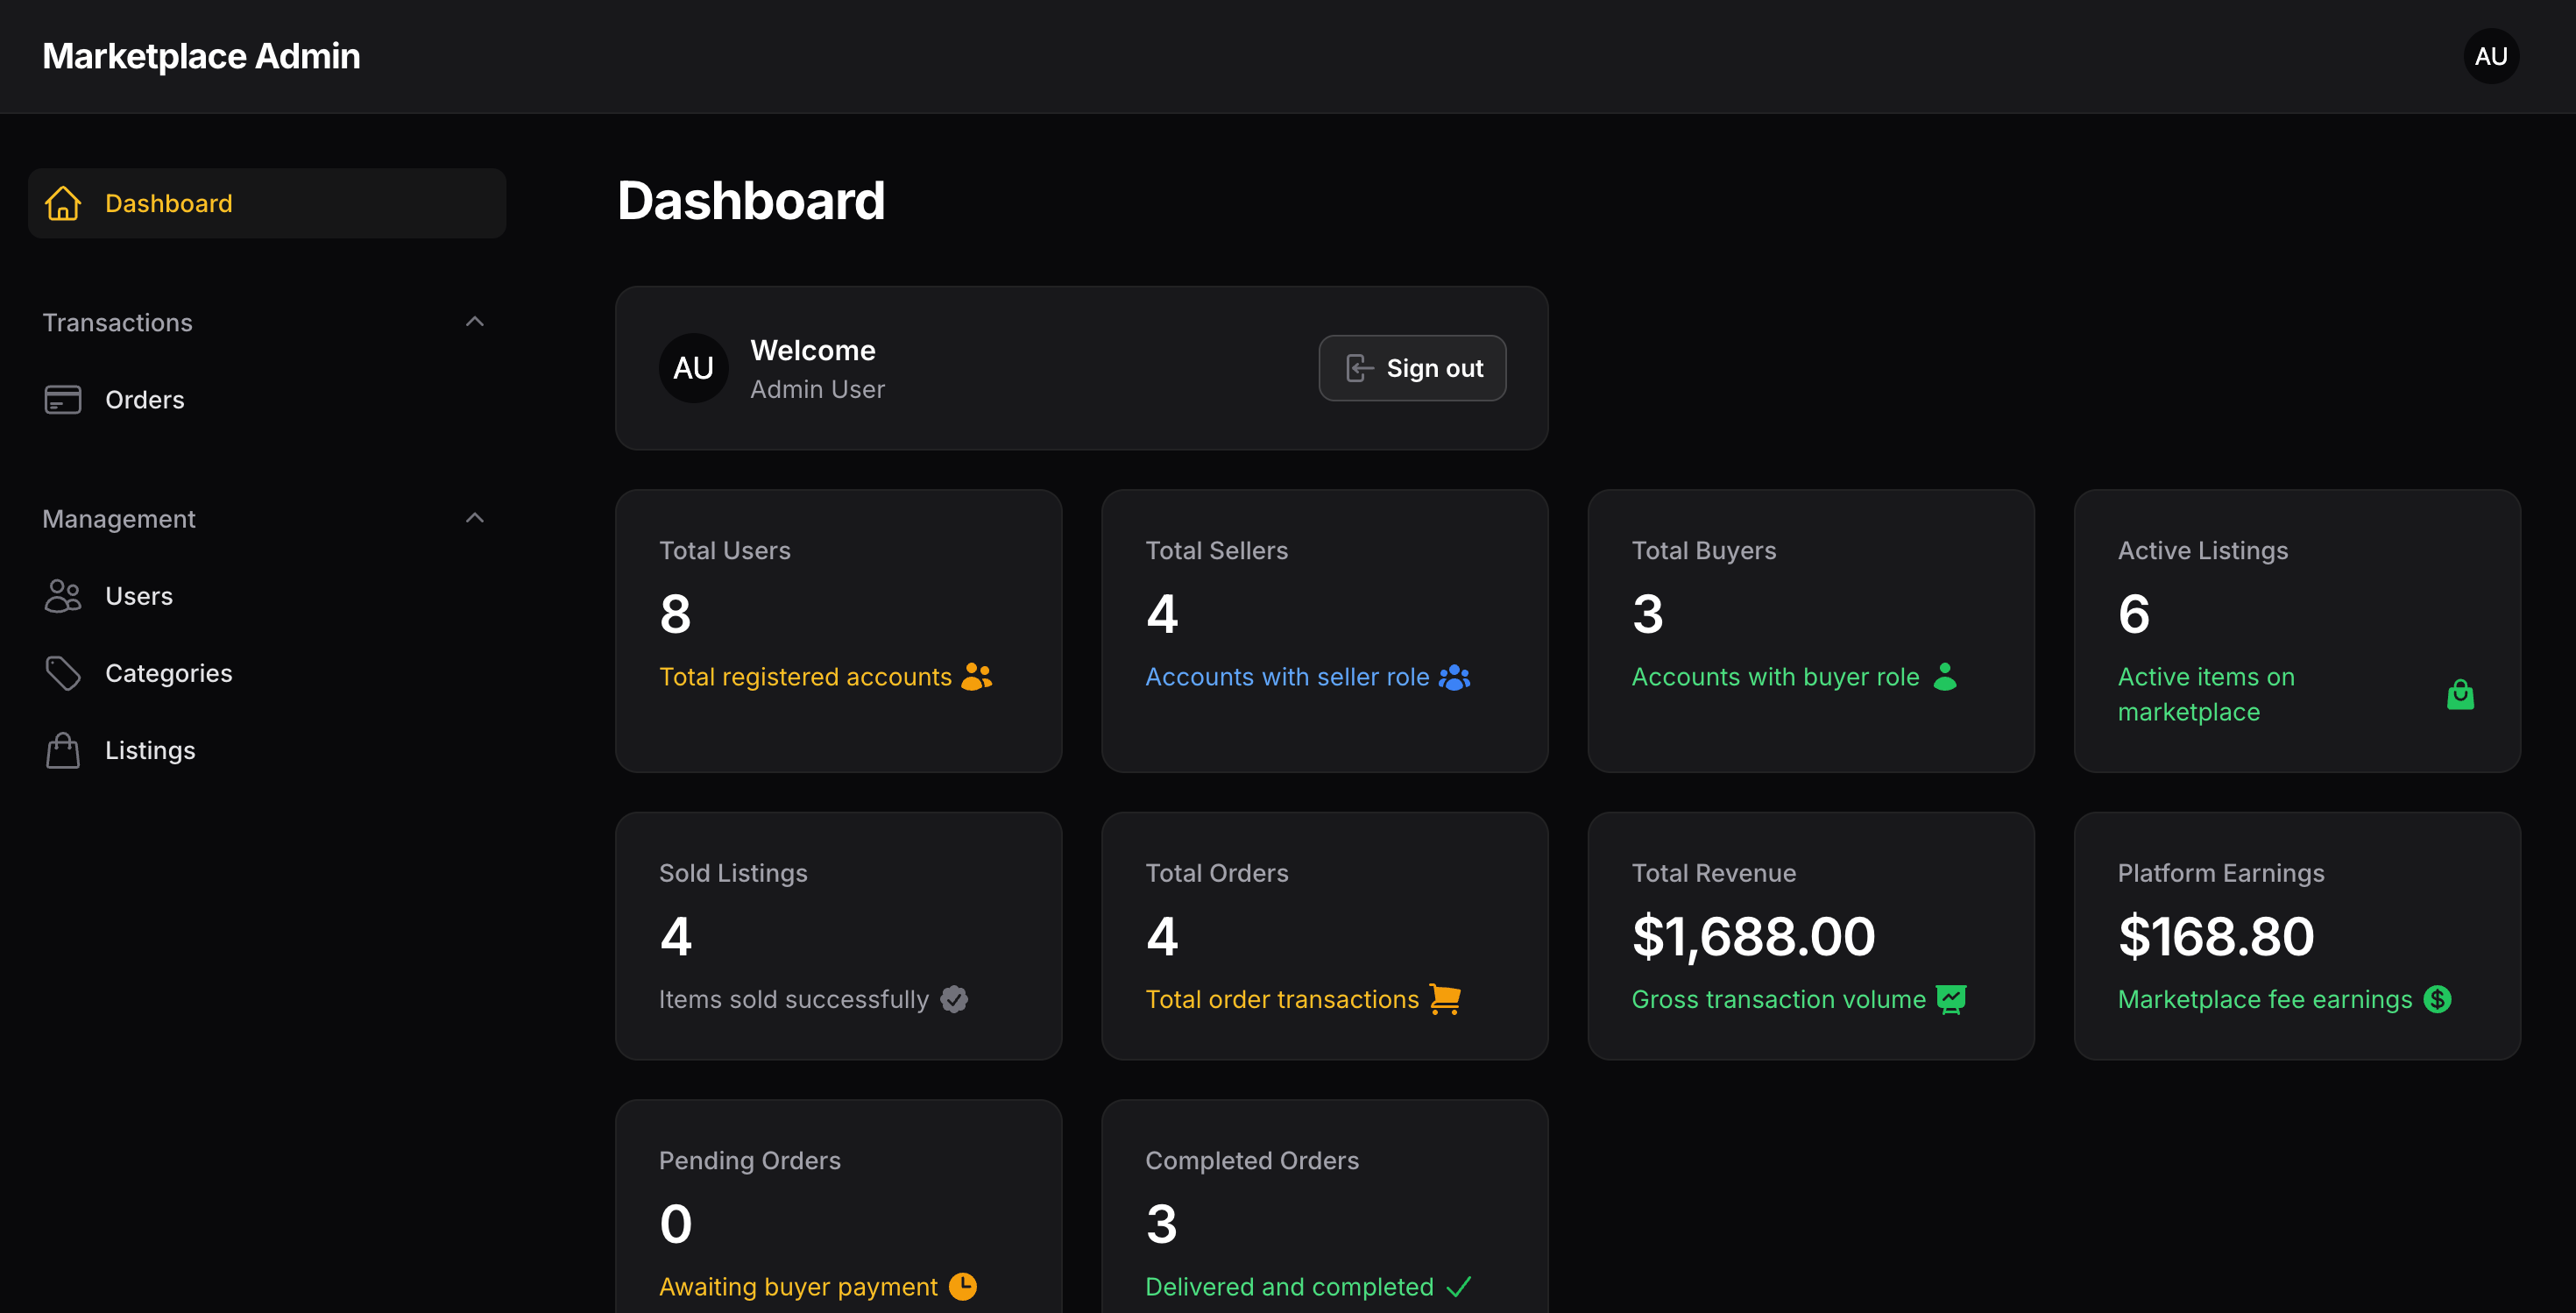
Task: Click the Transactions section header
Action: coord(267,322)
